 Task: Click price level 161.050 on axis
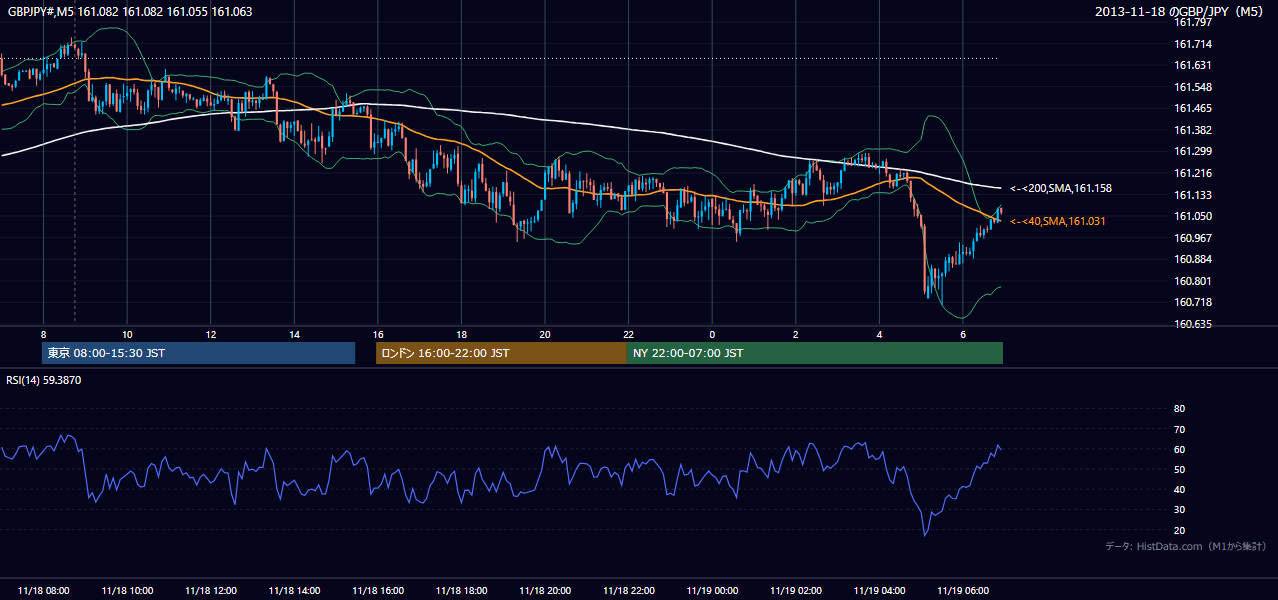(1192, 216)
